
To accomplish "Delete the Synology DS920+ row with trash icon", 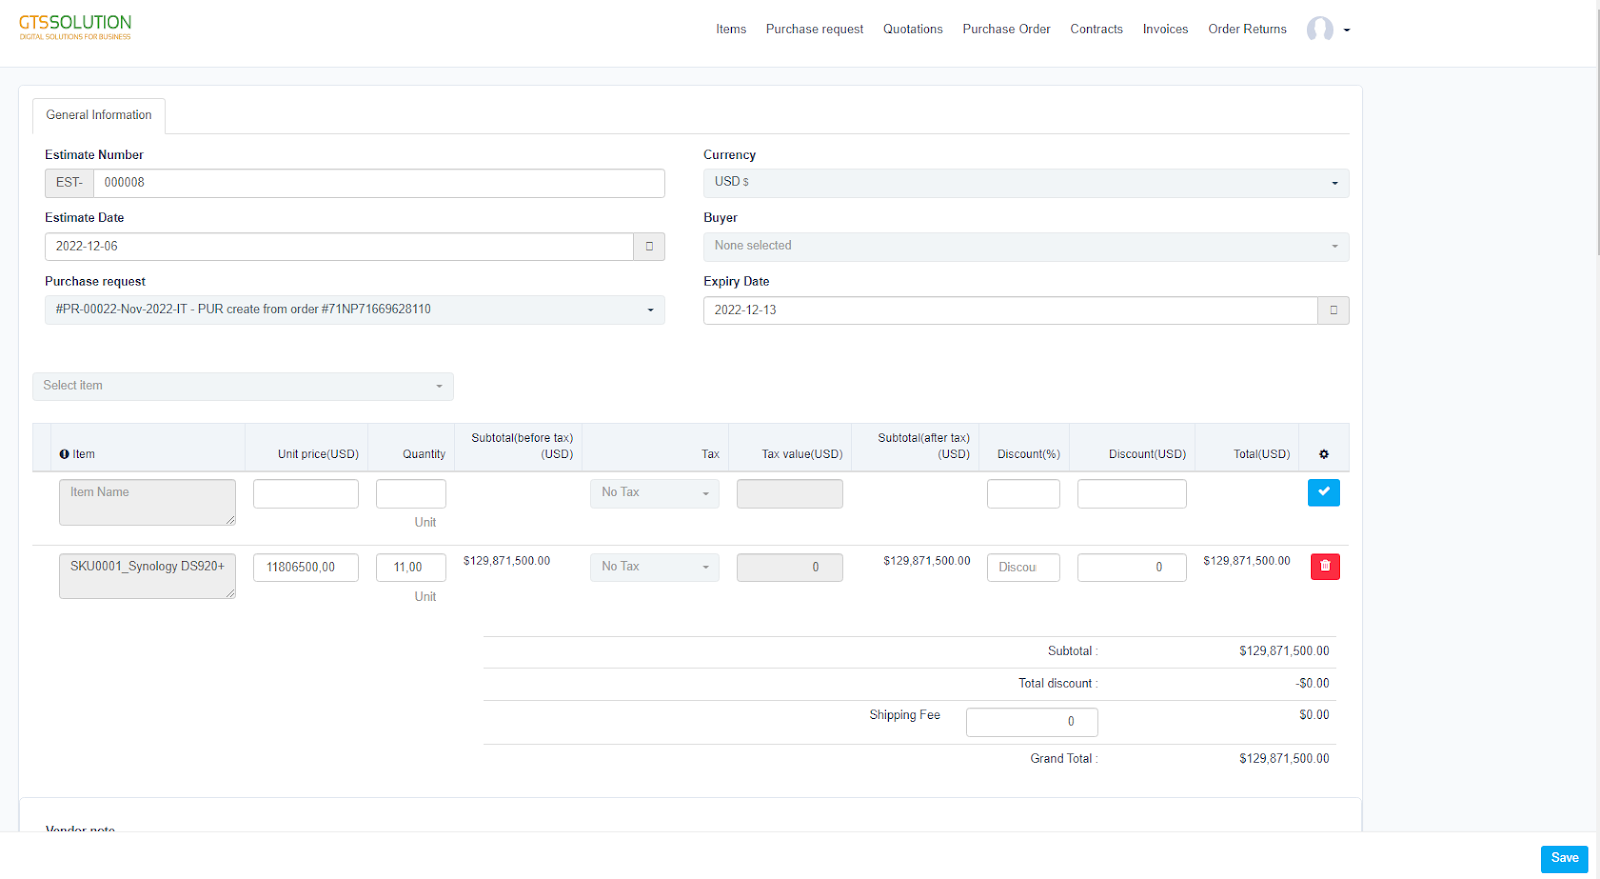I will [1325, 567].
